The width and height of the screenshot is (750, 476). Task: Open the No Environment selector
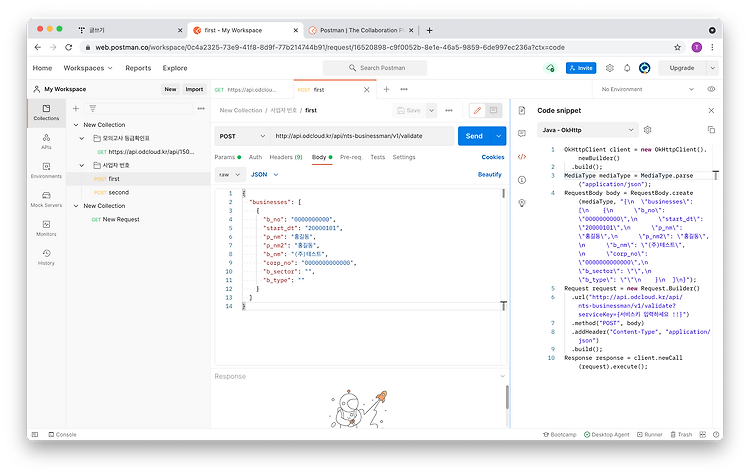click(648, 89)
